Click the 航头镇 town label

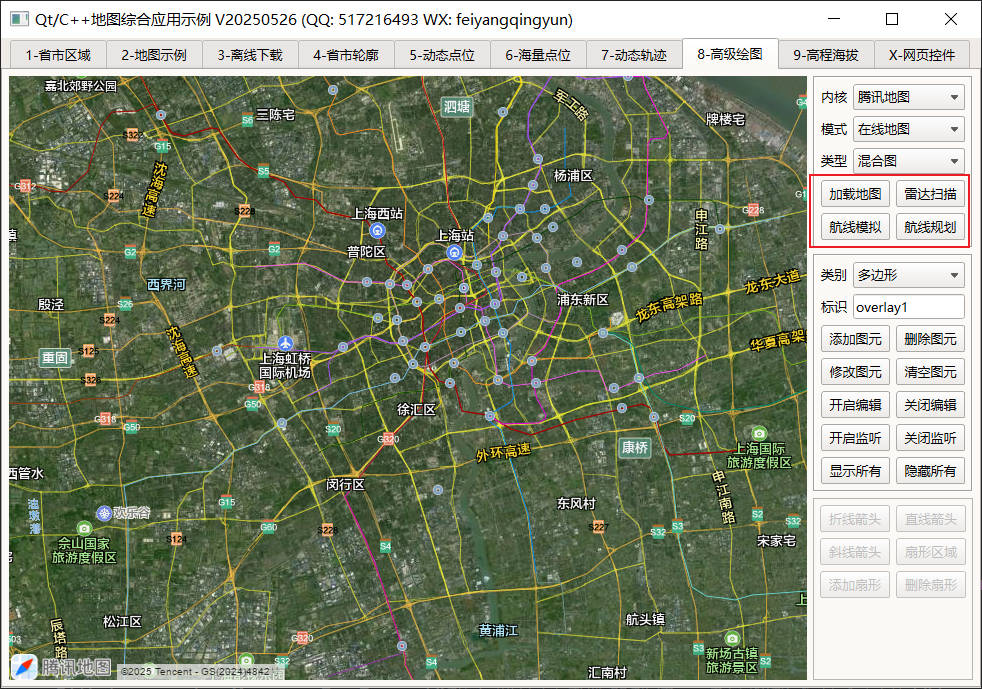[645, 619]
